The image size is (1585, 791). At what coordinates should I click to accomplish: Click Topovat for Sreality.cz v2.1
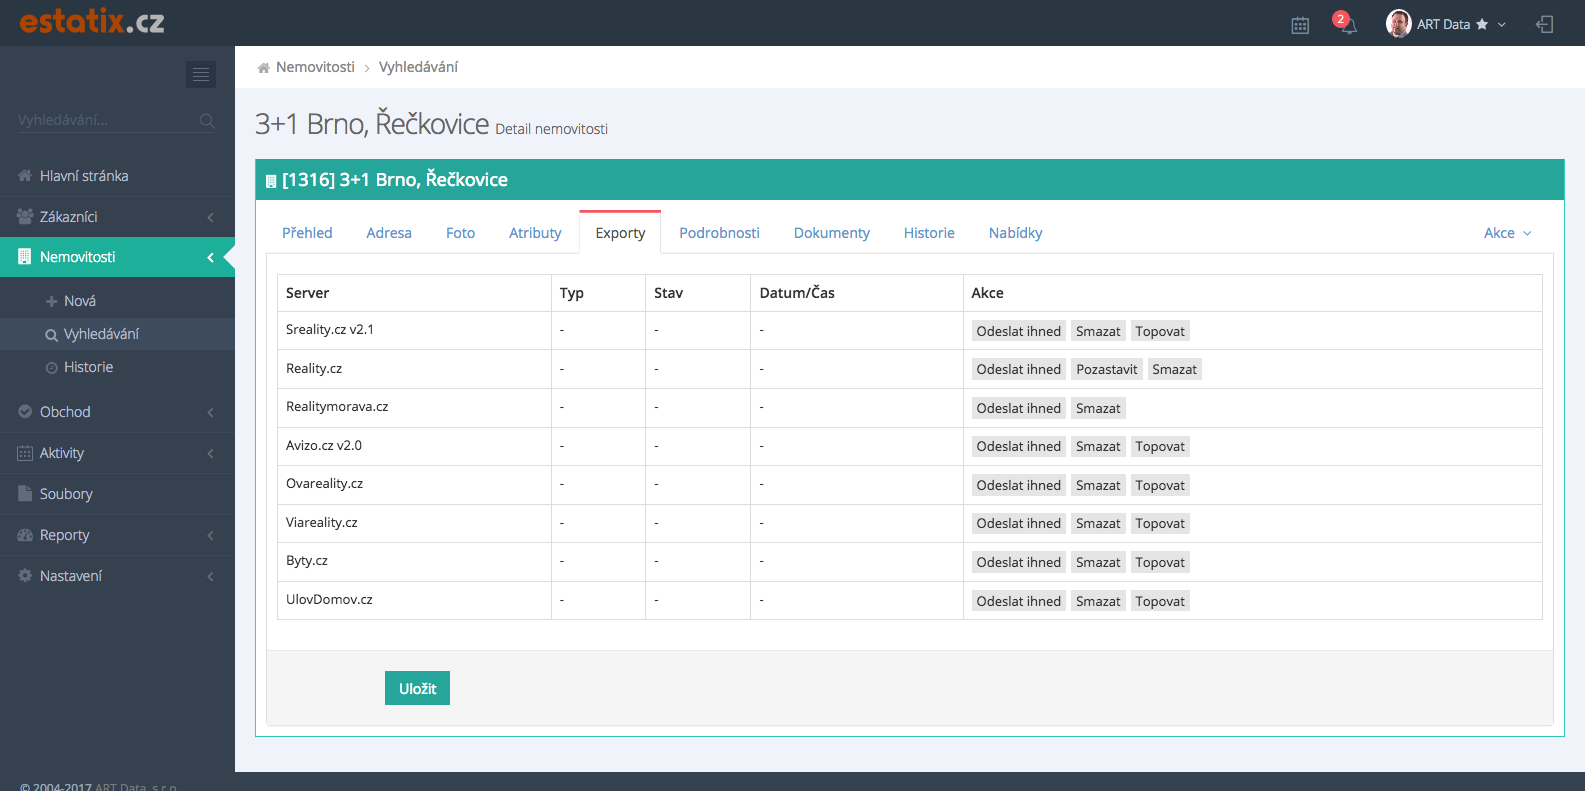coord(1160,331)
